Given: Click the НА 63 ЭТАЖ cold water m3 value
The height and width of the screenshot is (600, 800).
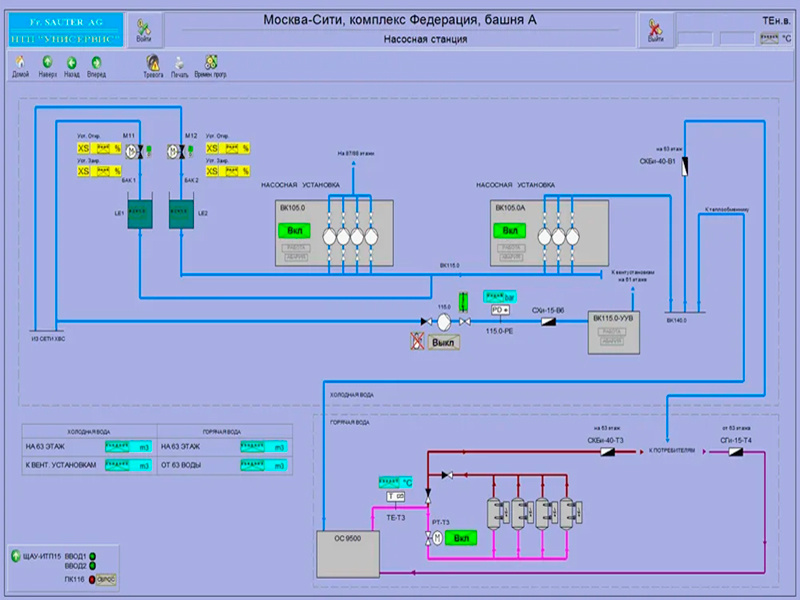Looking at the screenshot, I should pyautogui.click(x=131, y=445).
